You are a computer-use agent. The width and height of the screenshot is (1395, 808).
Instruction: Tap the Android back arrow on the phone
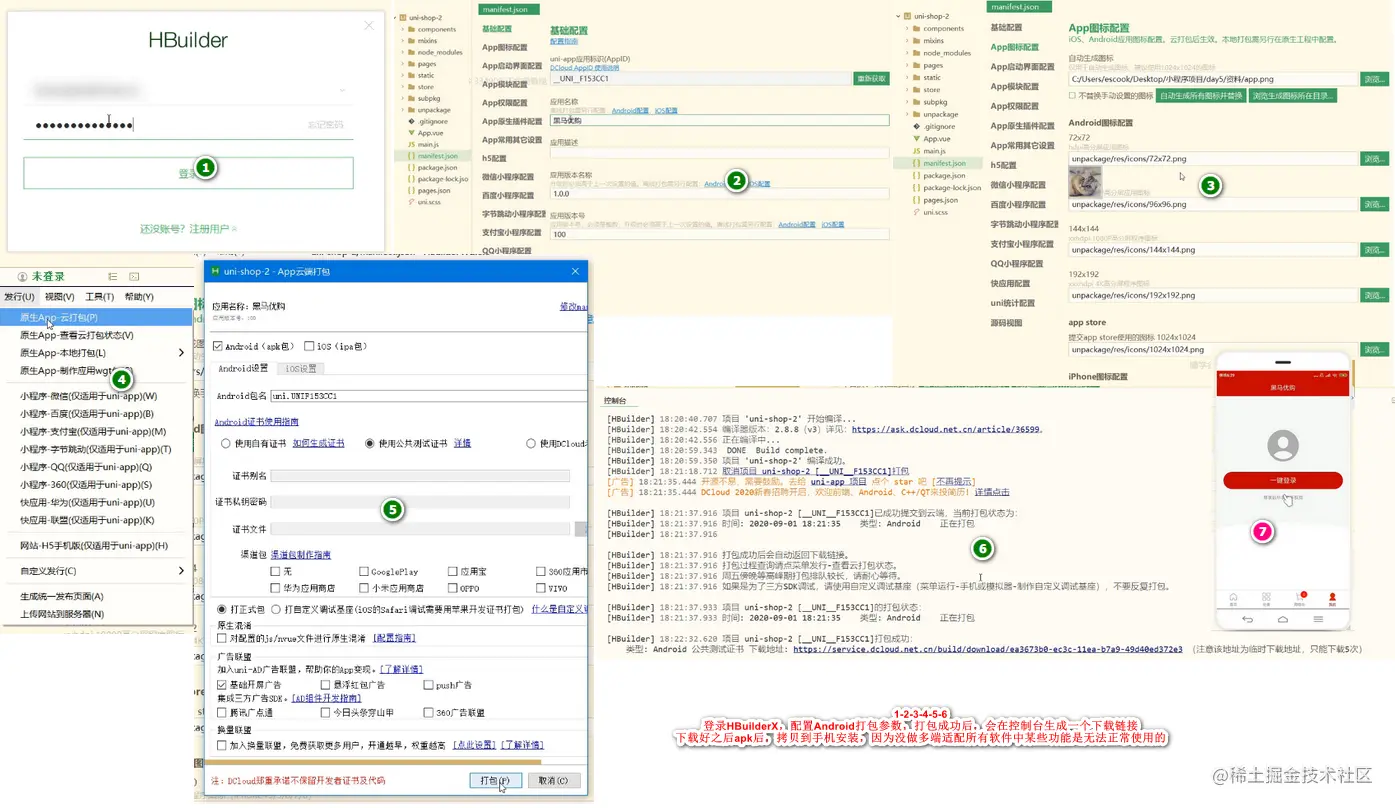[x=1247, y=620]
